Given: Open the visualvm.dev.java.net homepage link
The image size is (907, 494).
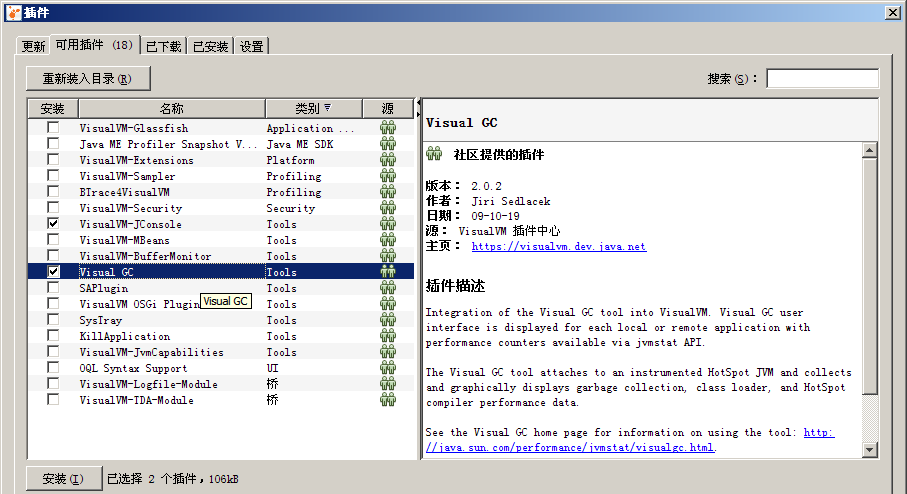Looking at the screenshot, I should tap(559, 246).
